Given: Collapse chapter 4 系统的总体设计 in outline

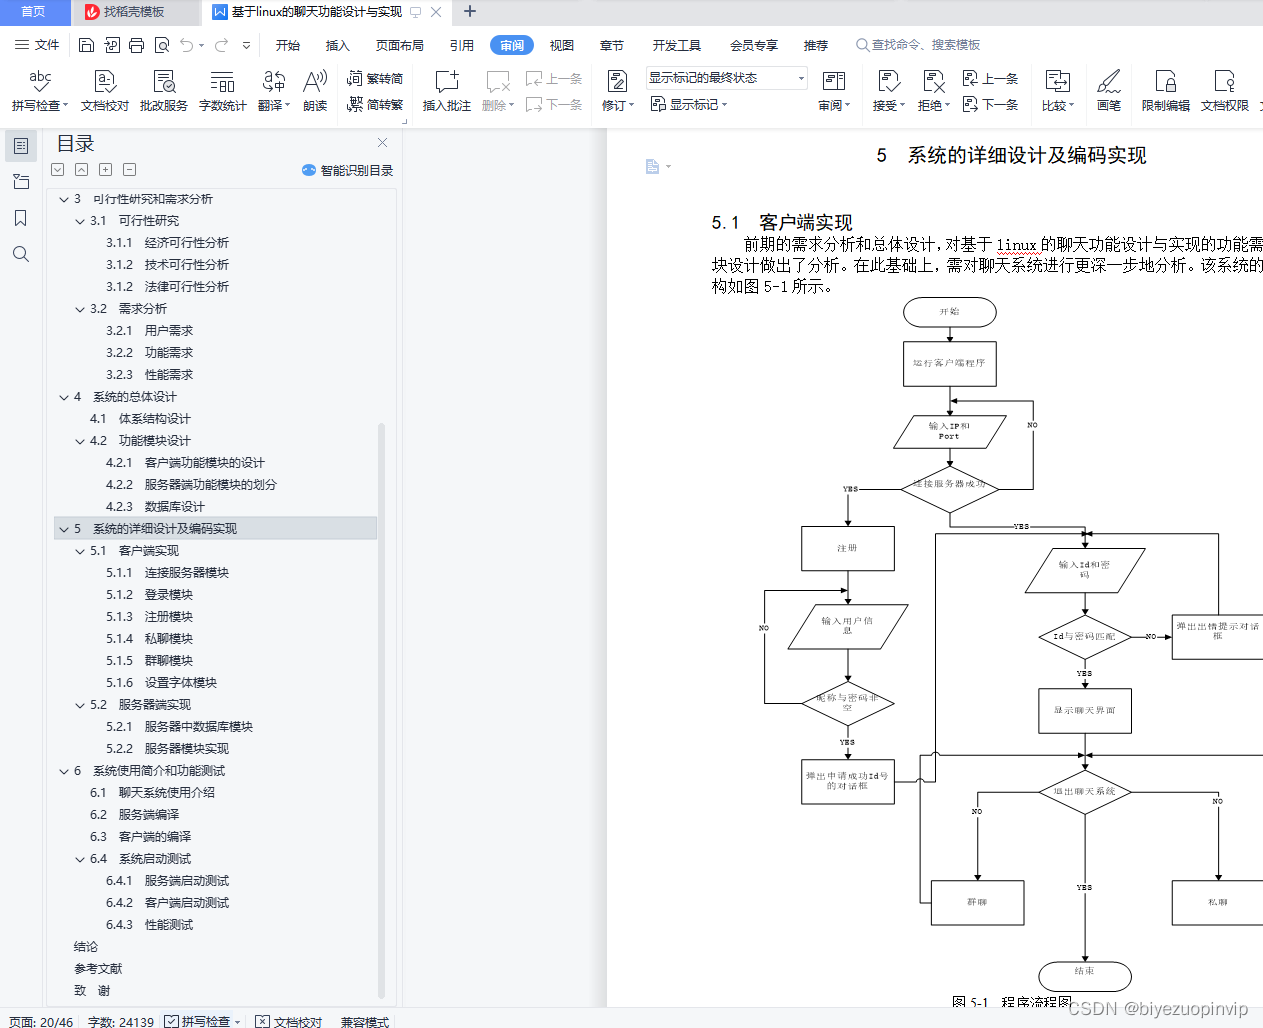Looking at the screenshot, I should point(63,396).
